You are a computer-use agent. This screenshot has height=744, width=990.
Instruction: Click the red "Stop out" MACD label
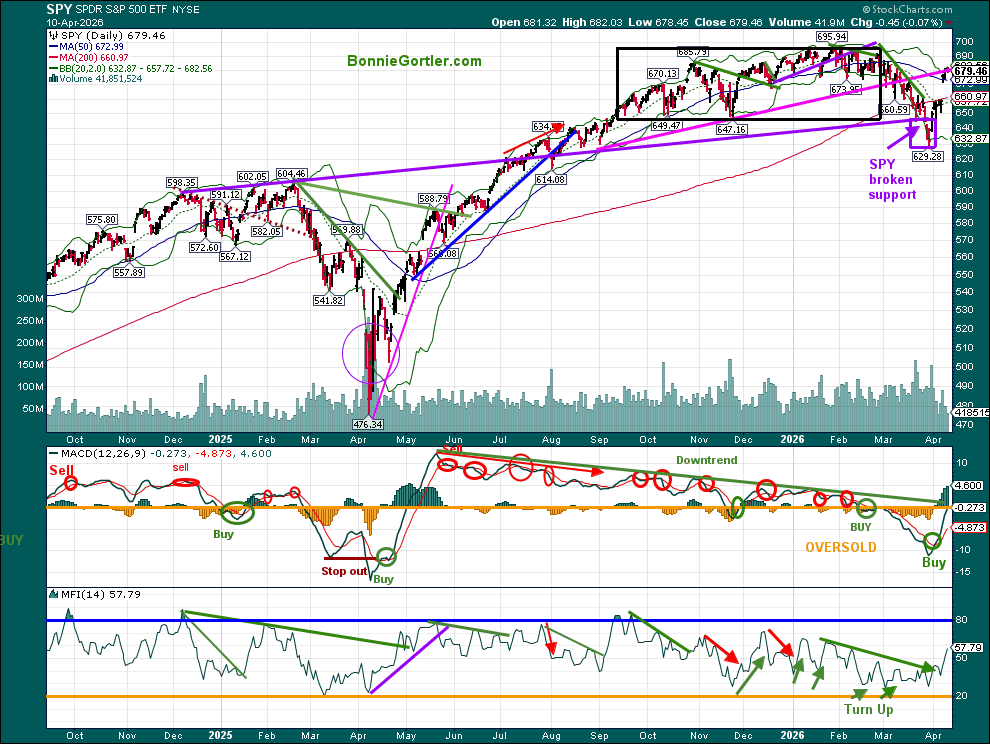[x=344, y=571]
